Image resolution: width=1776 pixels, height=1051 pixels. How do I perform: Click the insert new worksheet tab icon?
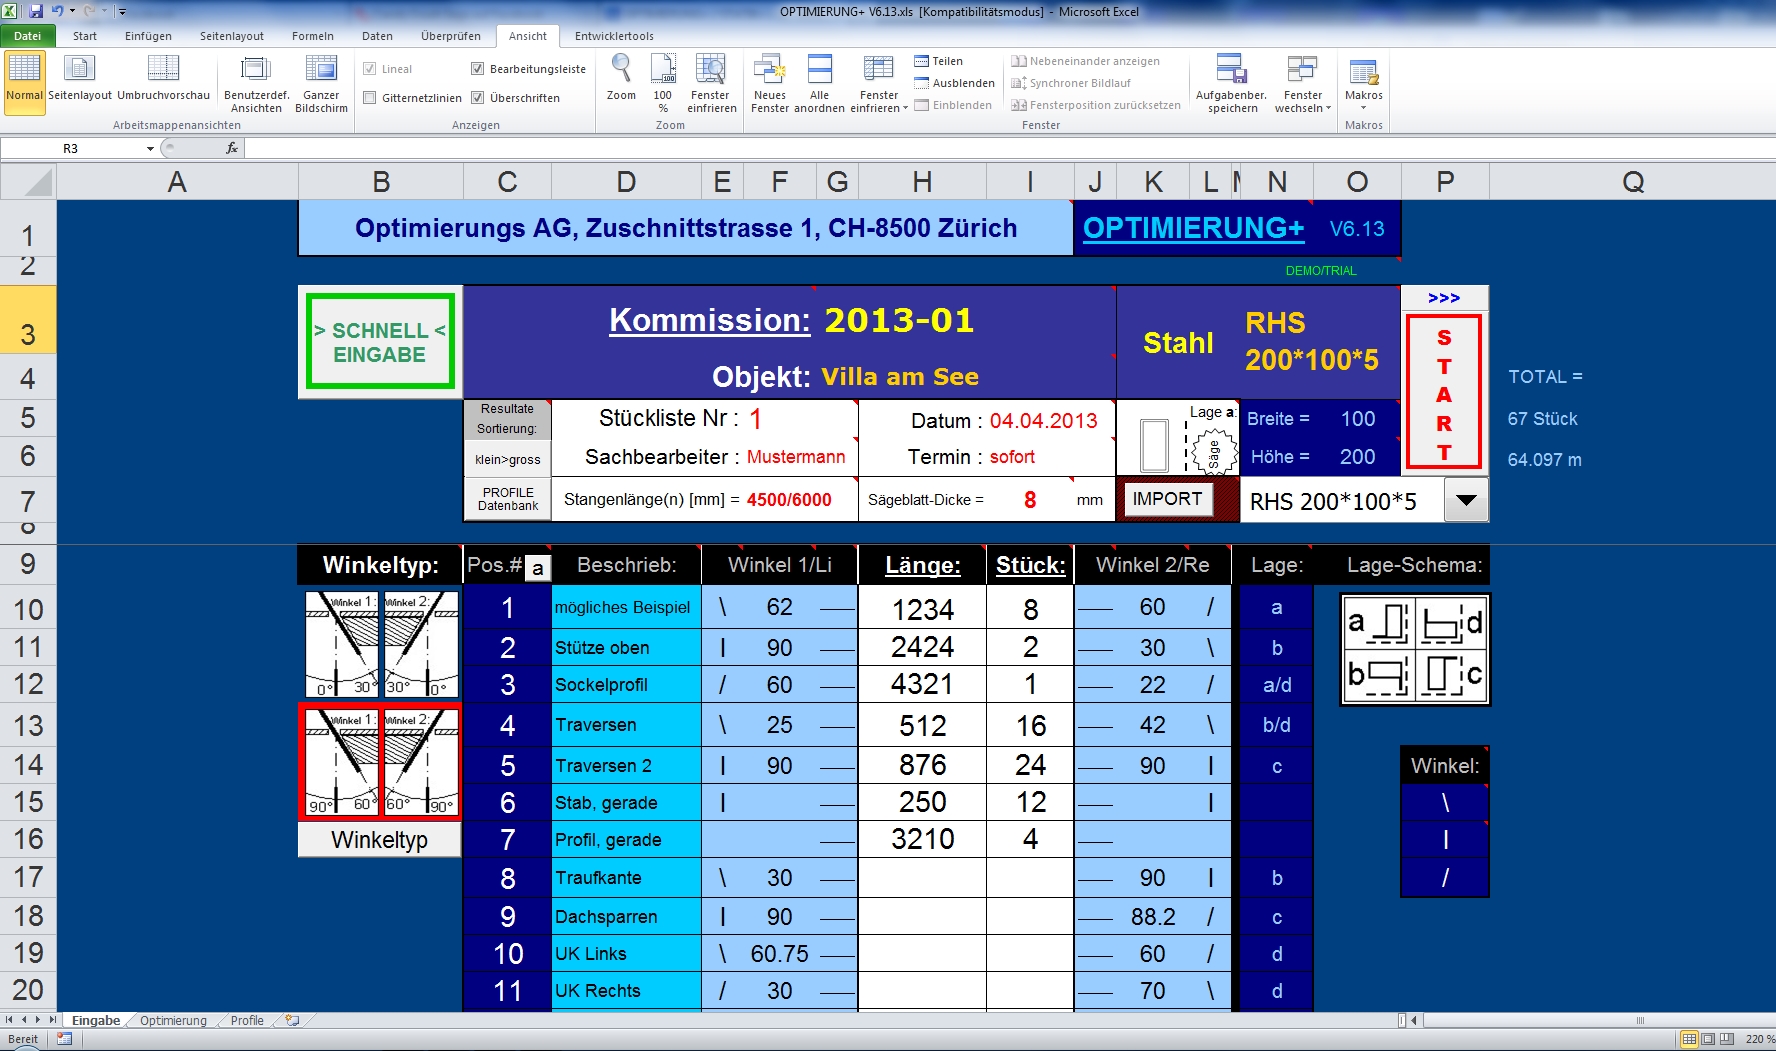[x=292, y=1020]
